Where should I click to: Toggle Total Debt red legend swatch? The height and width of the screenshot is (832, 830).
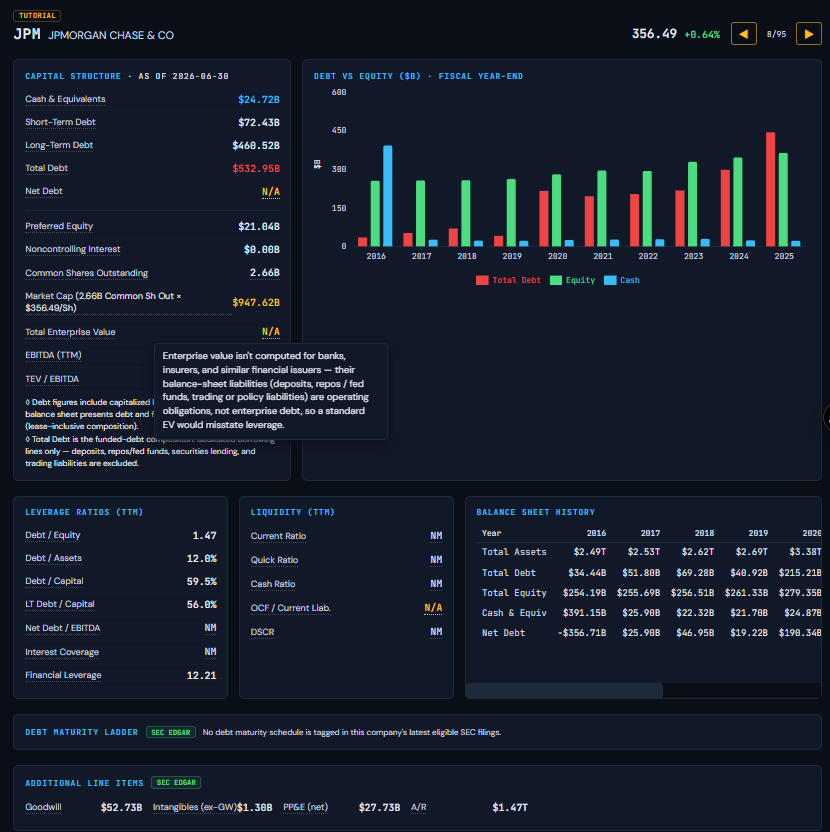pyautogui.click(x=482, y=280)
